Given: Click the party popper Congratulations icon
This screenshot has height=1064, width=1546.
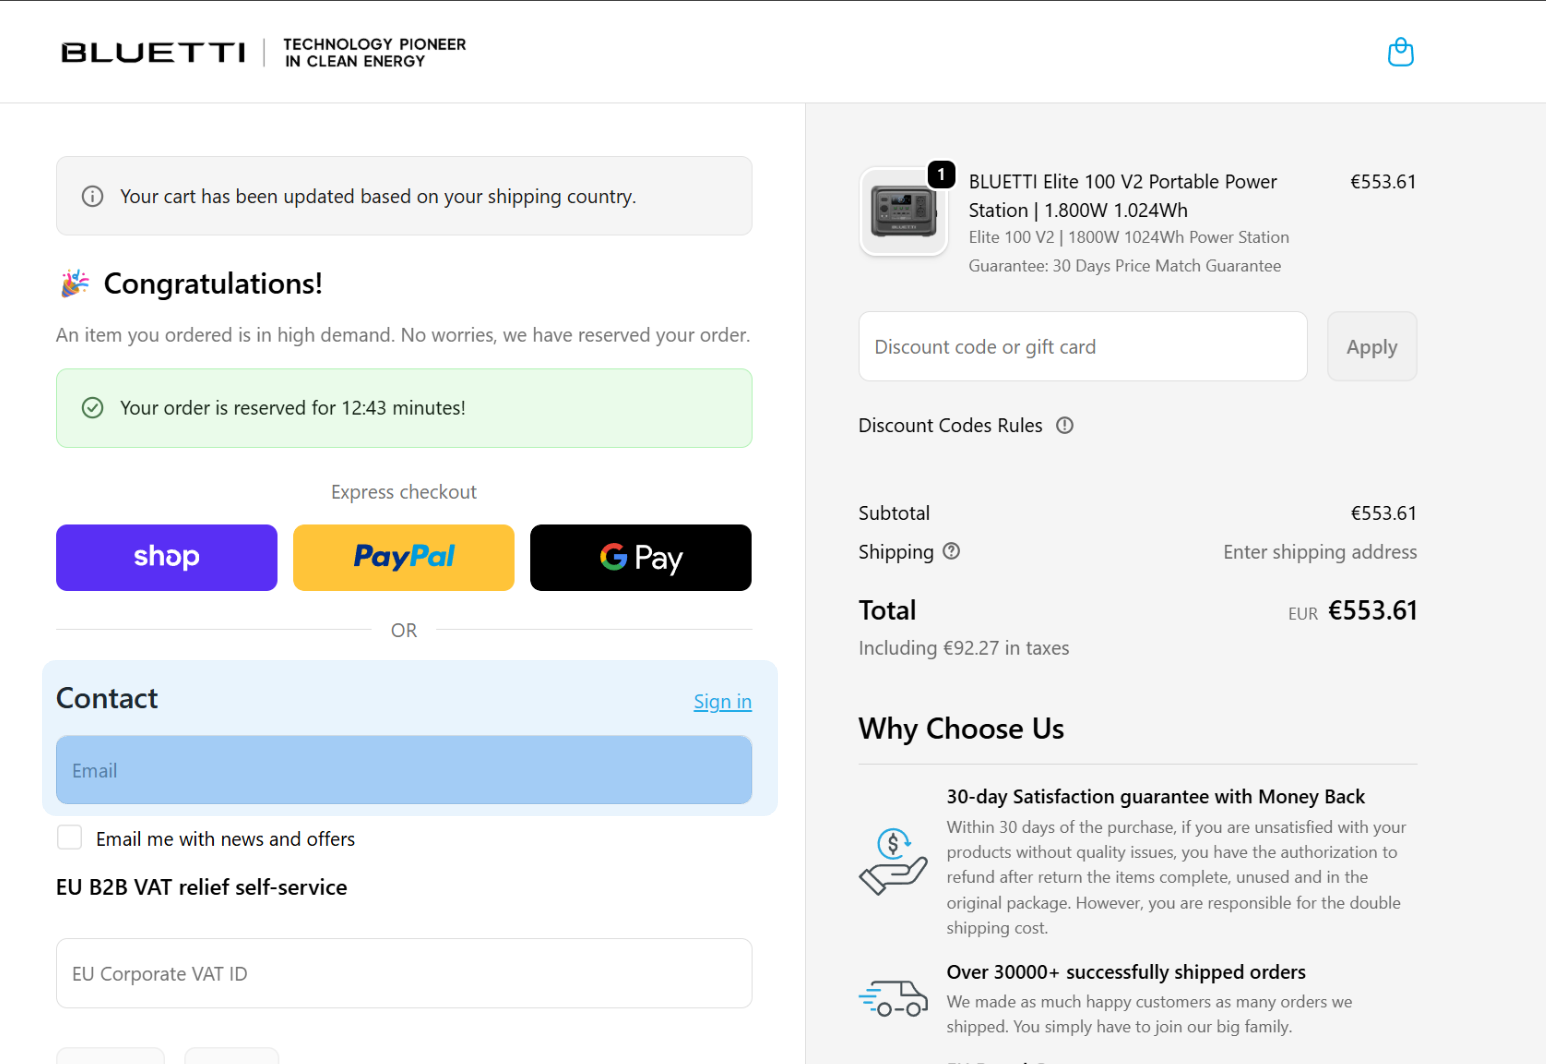Looking at the screenshot, I should click(75, 284).
